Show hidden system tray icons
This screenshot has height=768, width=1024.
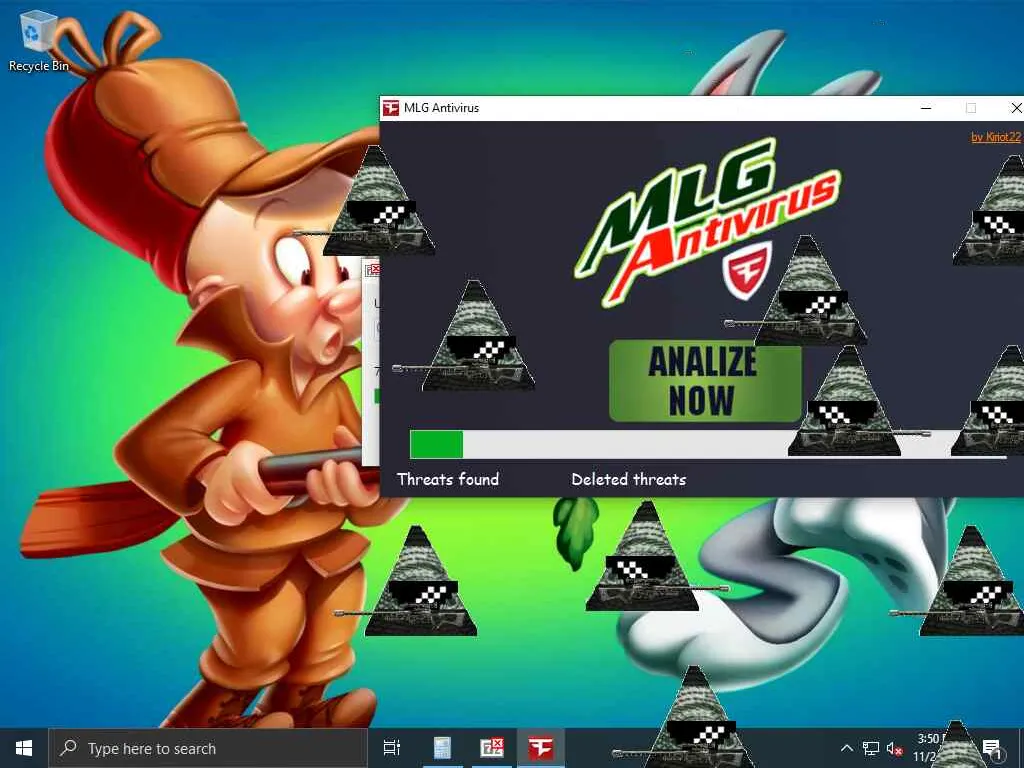point(846,748)
